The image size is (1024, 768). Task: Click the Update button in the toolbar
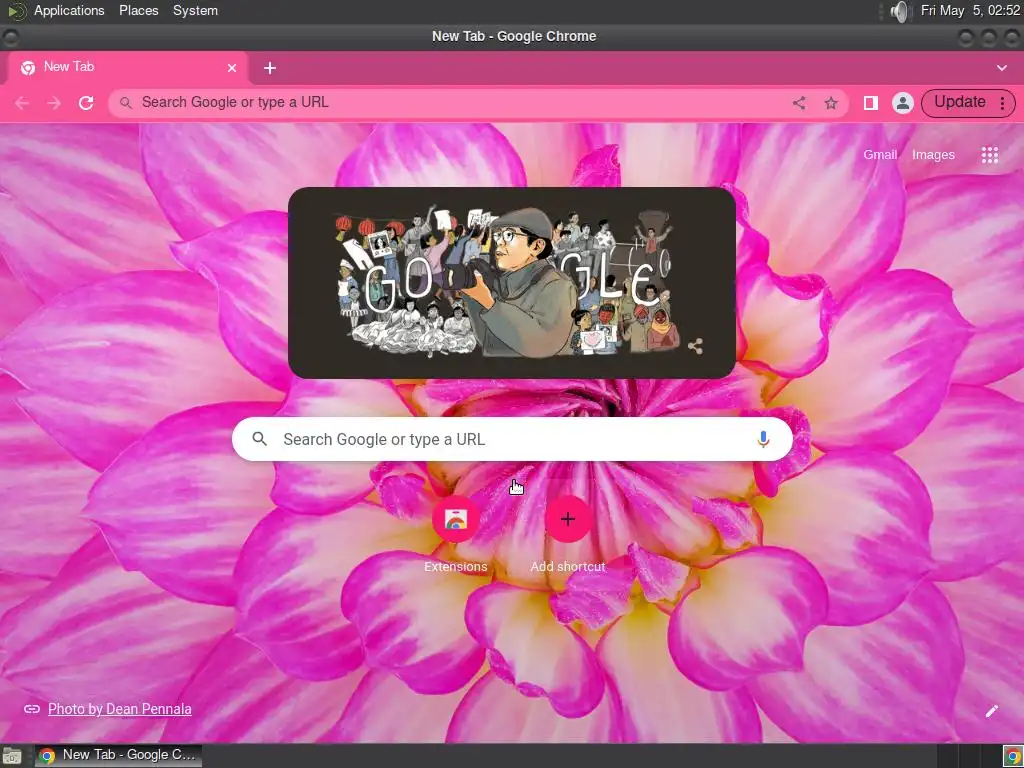[x=959, y=103]
